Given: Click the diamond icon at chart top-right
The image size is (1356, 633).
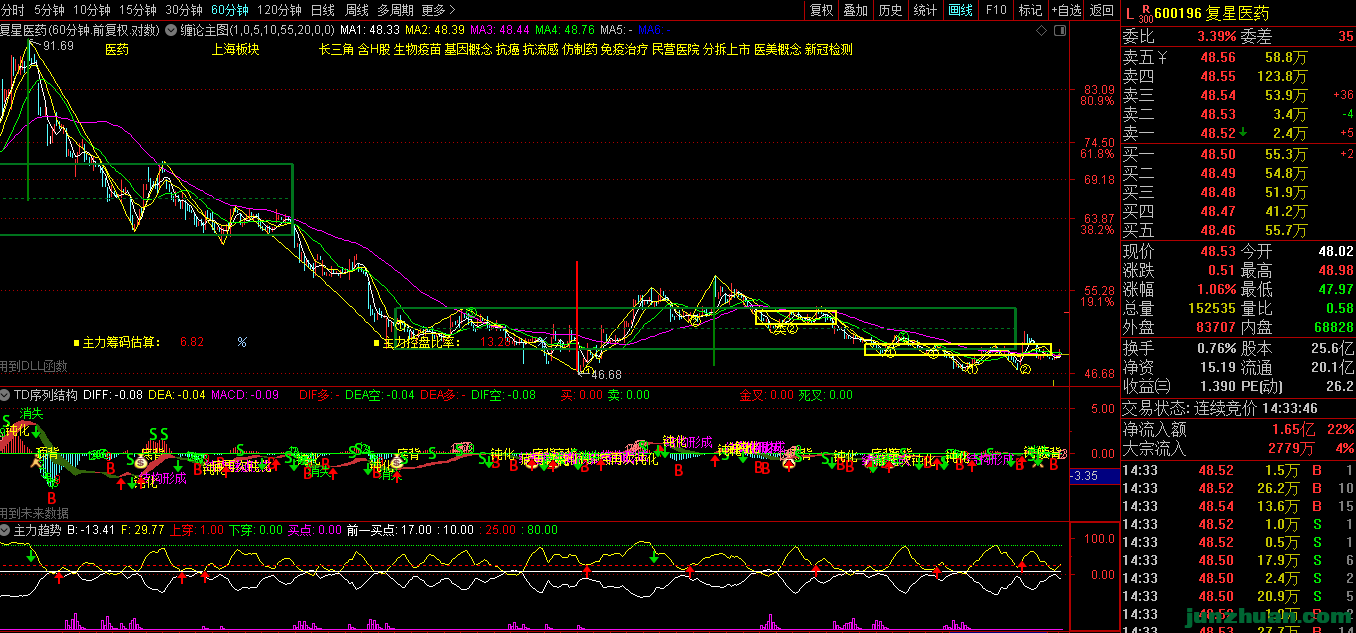Looking at the screenshot, I should click(1041, 30).
